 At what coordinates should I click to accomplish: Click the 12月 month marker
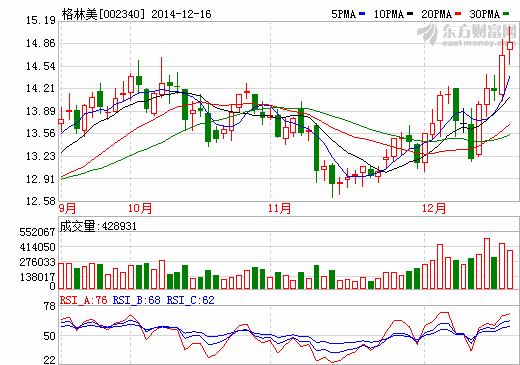pos(434,208)
